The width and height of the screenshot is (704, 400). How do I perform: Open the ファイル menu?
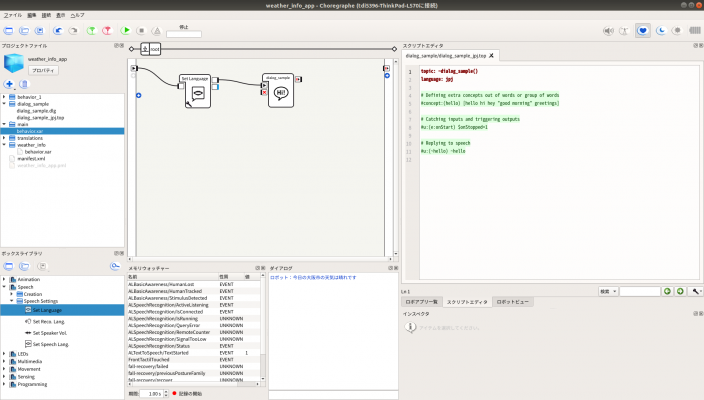[11, 16]
